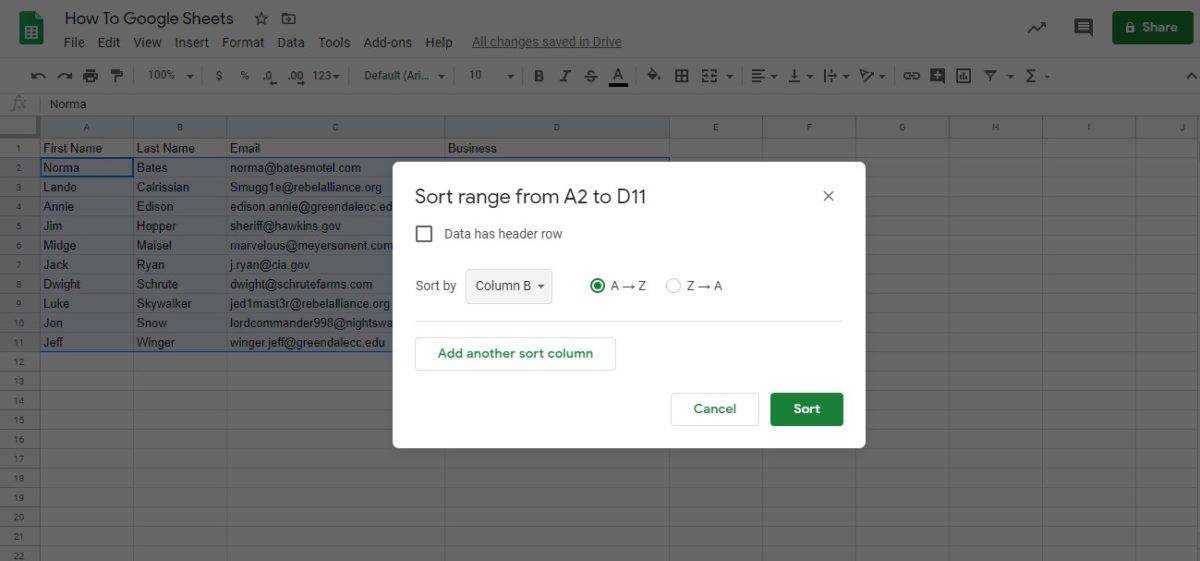Toggle strikethrough formatting
This screenshot has width=1200, height=561.
click(591, 76)
